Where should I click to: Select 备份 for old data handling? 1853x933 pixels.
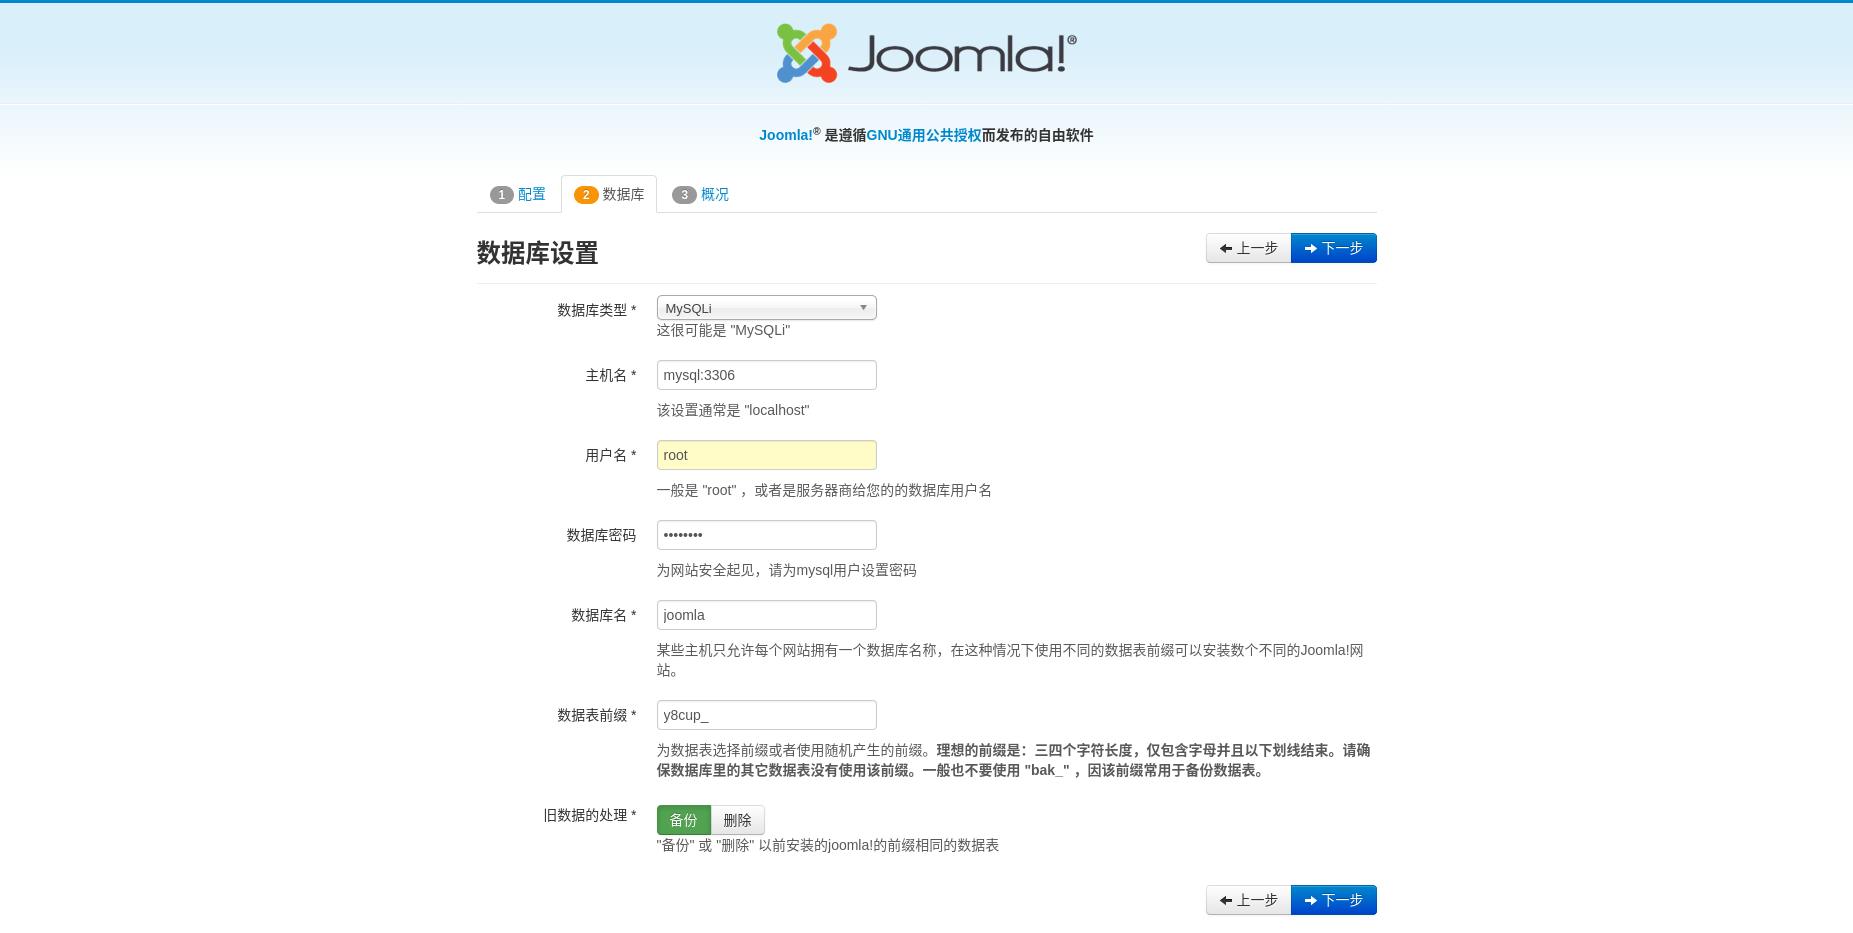coord(684,820)
